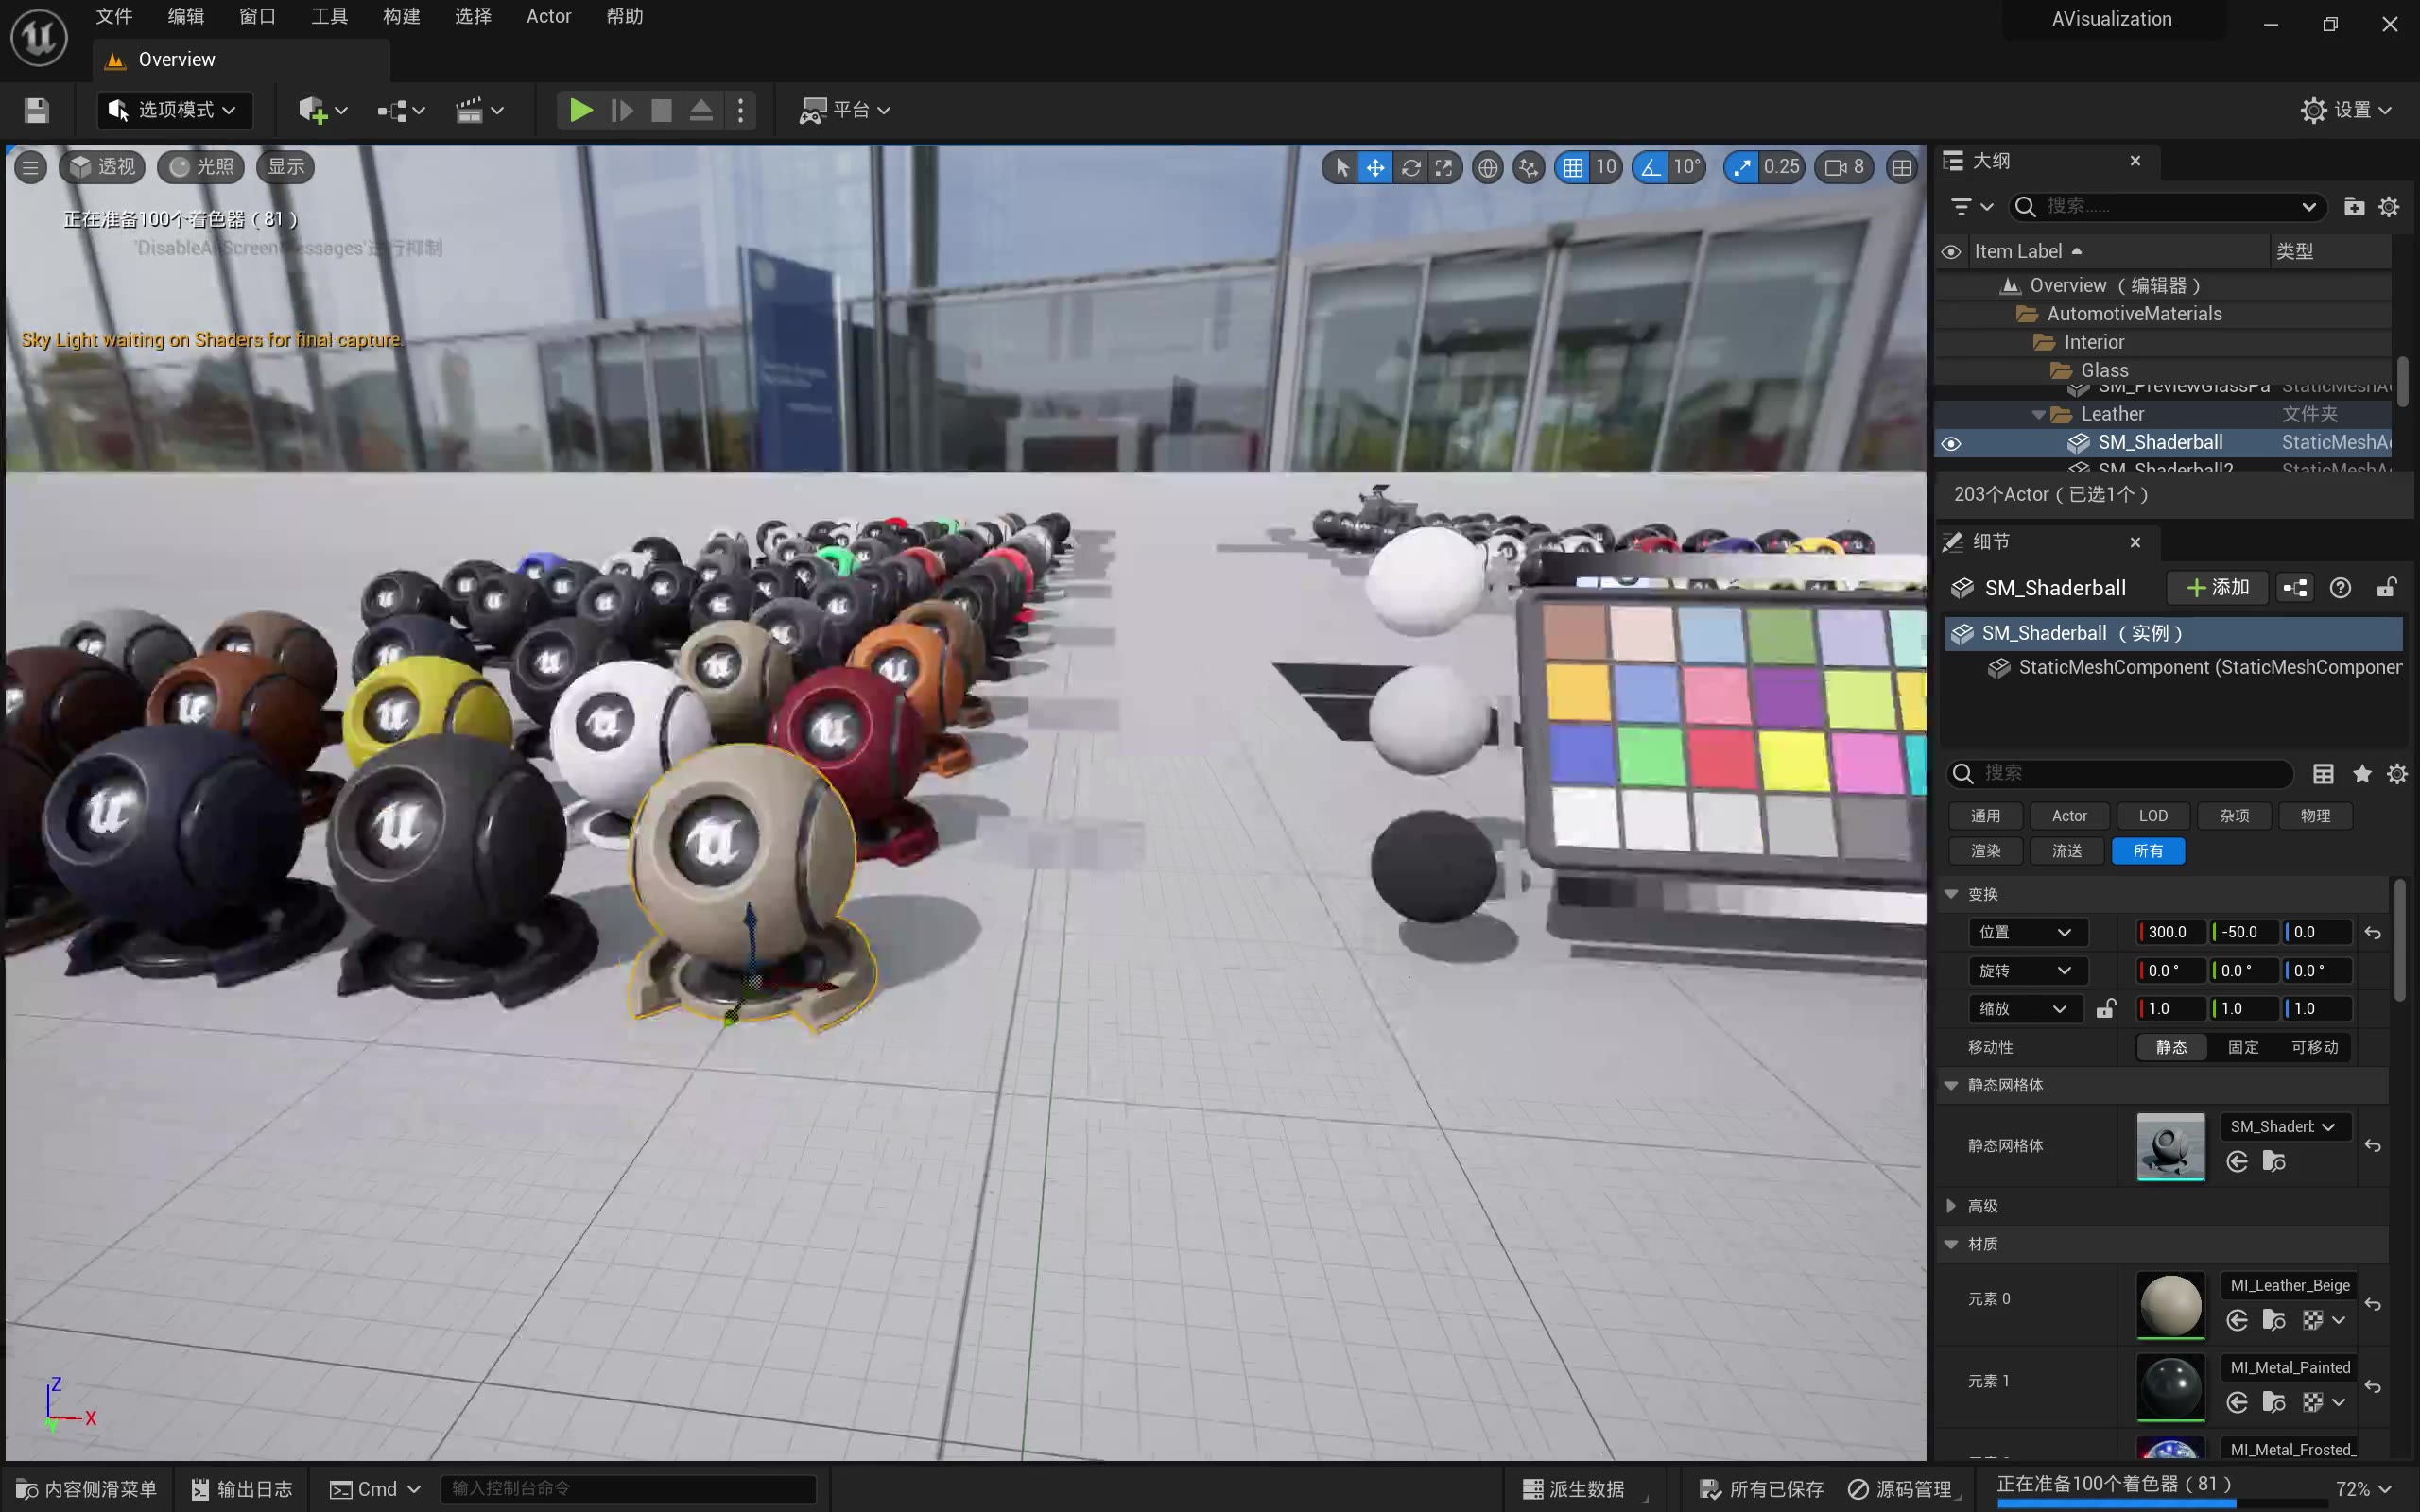Open the Sequencer cinematics menu

pos(479,110)
